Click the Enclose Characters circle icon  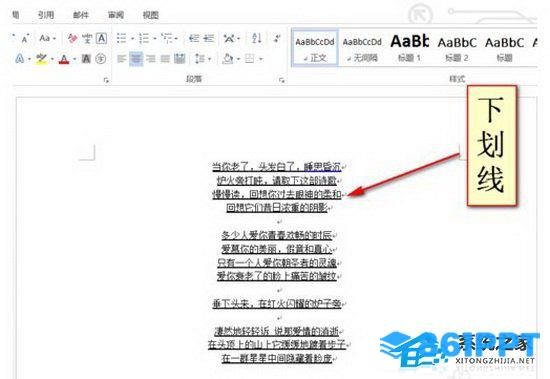[101, 59]
